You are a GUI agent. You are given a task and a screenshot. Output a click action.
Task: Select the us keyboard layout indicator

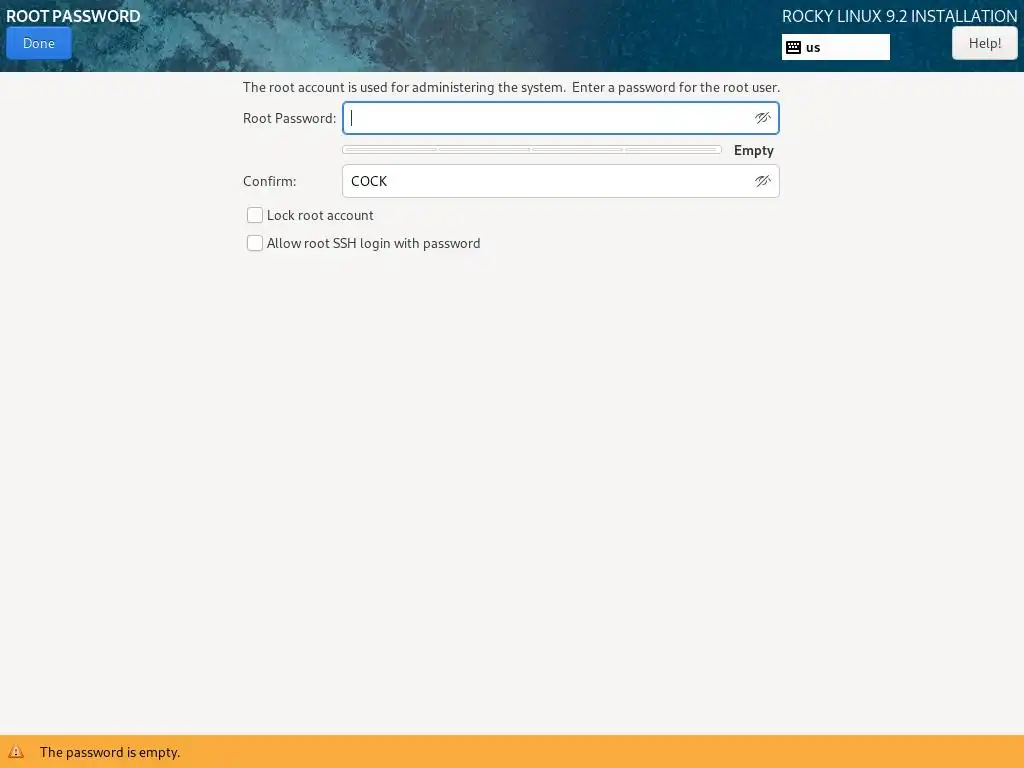click(835, 47)
